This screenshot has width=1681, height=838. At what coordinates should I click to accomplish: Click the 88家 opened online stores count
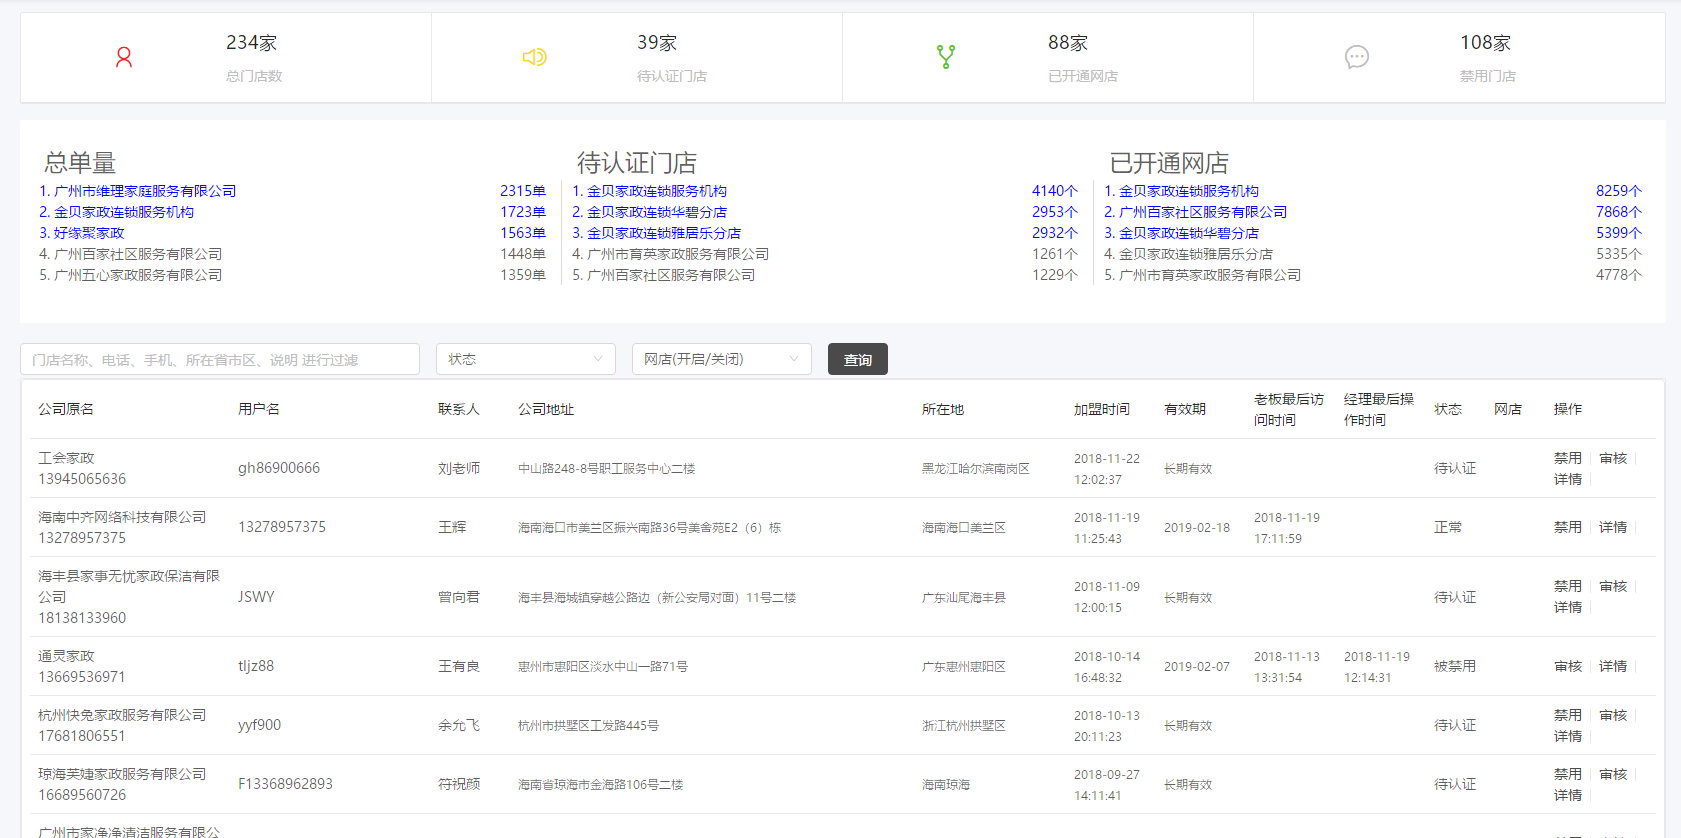[x=1068, y=43]
